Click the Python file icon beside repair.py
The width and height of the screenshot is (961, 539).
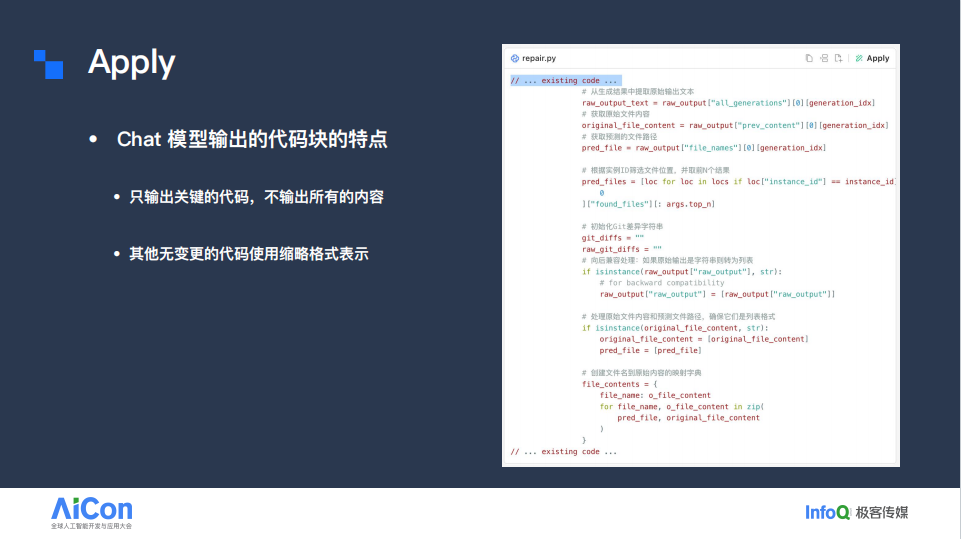[515, 58]
